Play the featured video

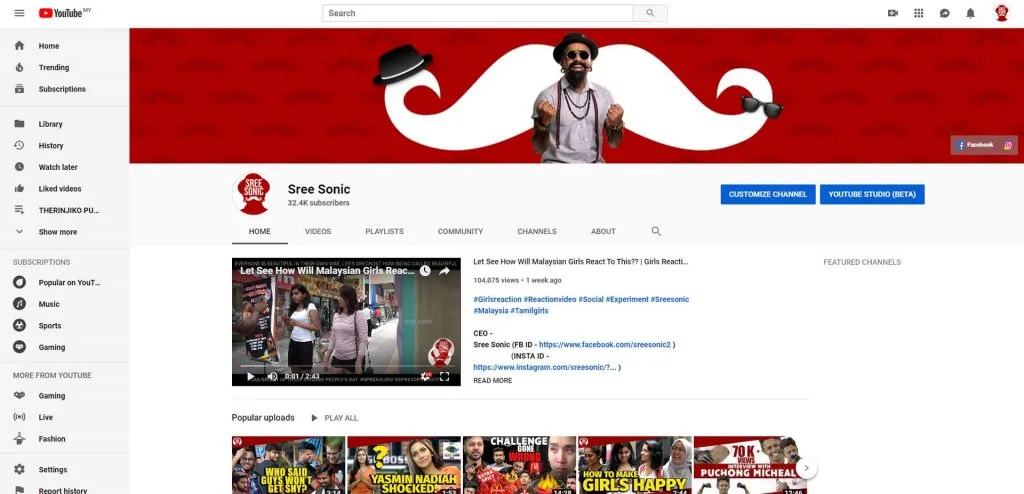pyautogui.click(x=250, y=376)
